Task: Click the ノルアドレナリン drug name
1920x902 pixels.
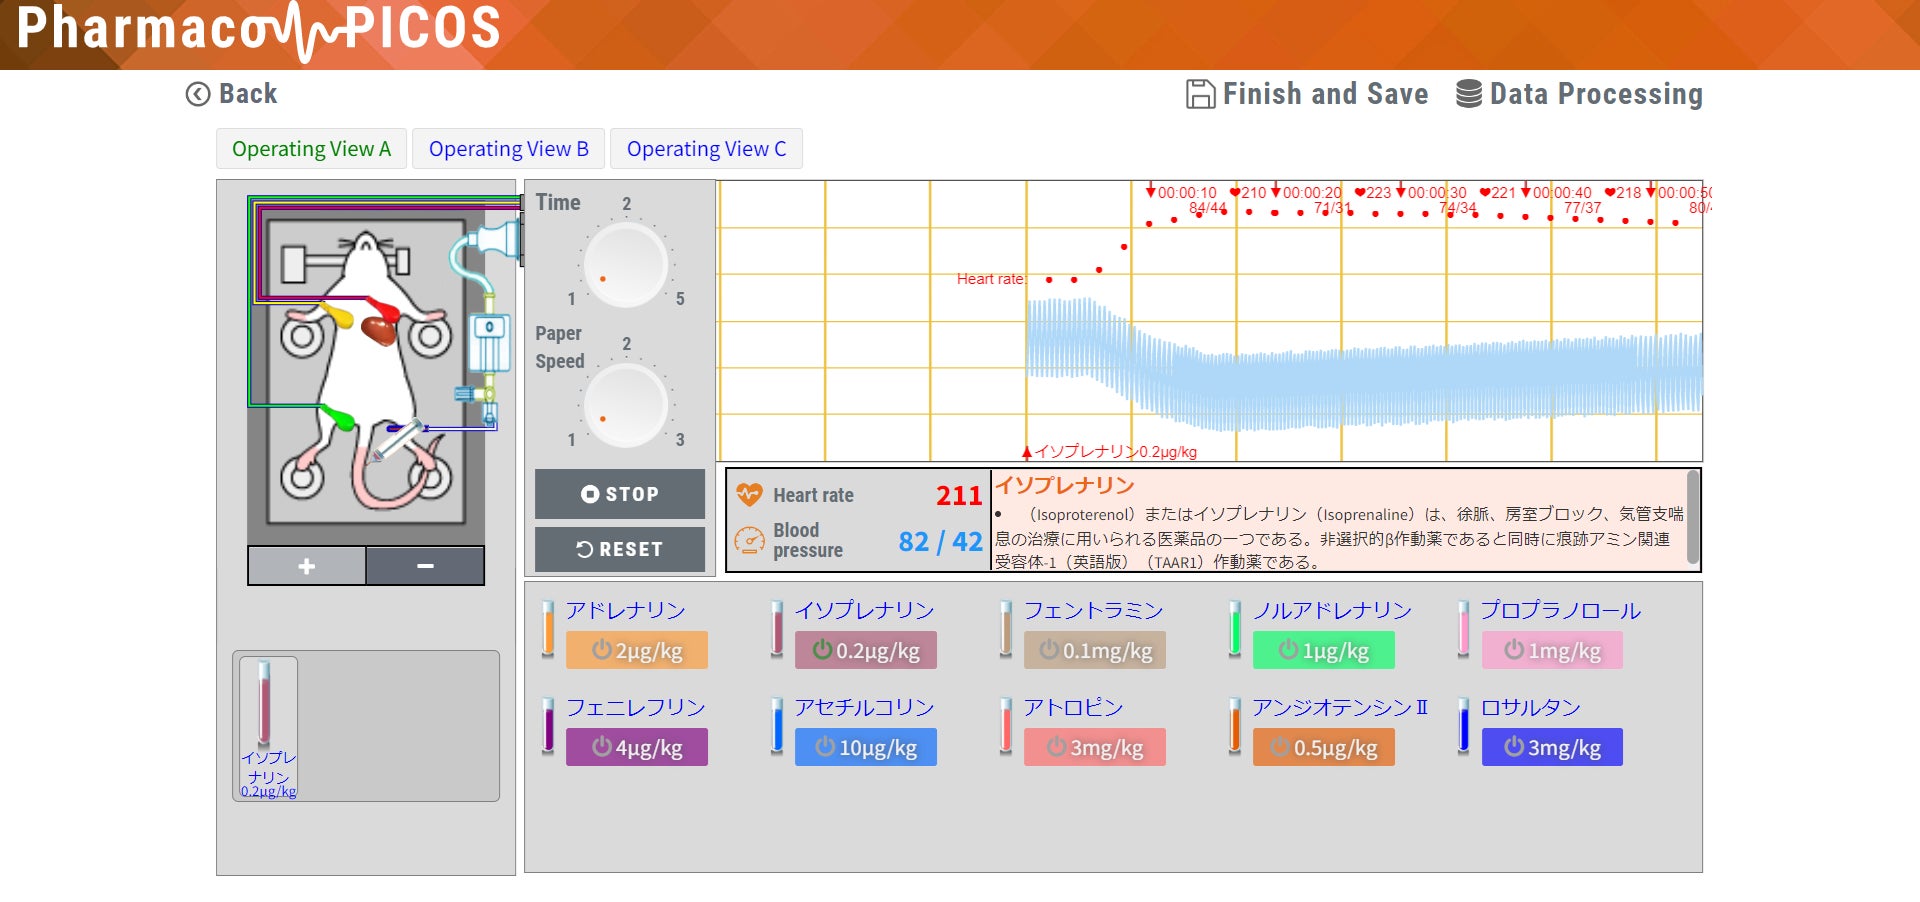Action: click(x=1333, y=610)
